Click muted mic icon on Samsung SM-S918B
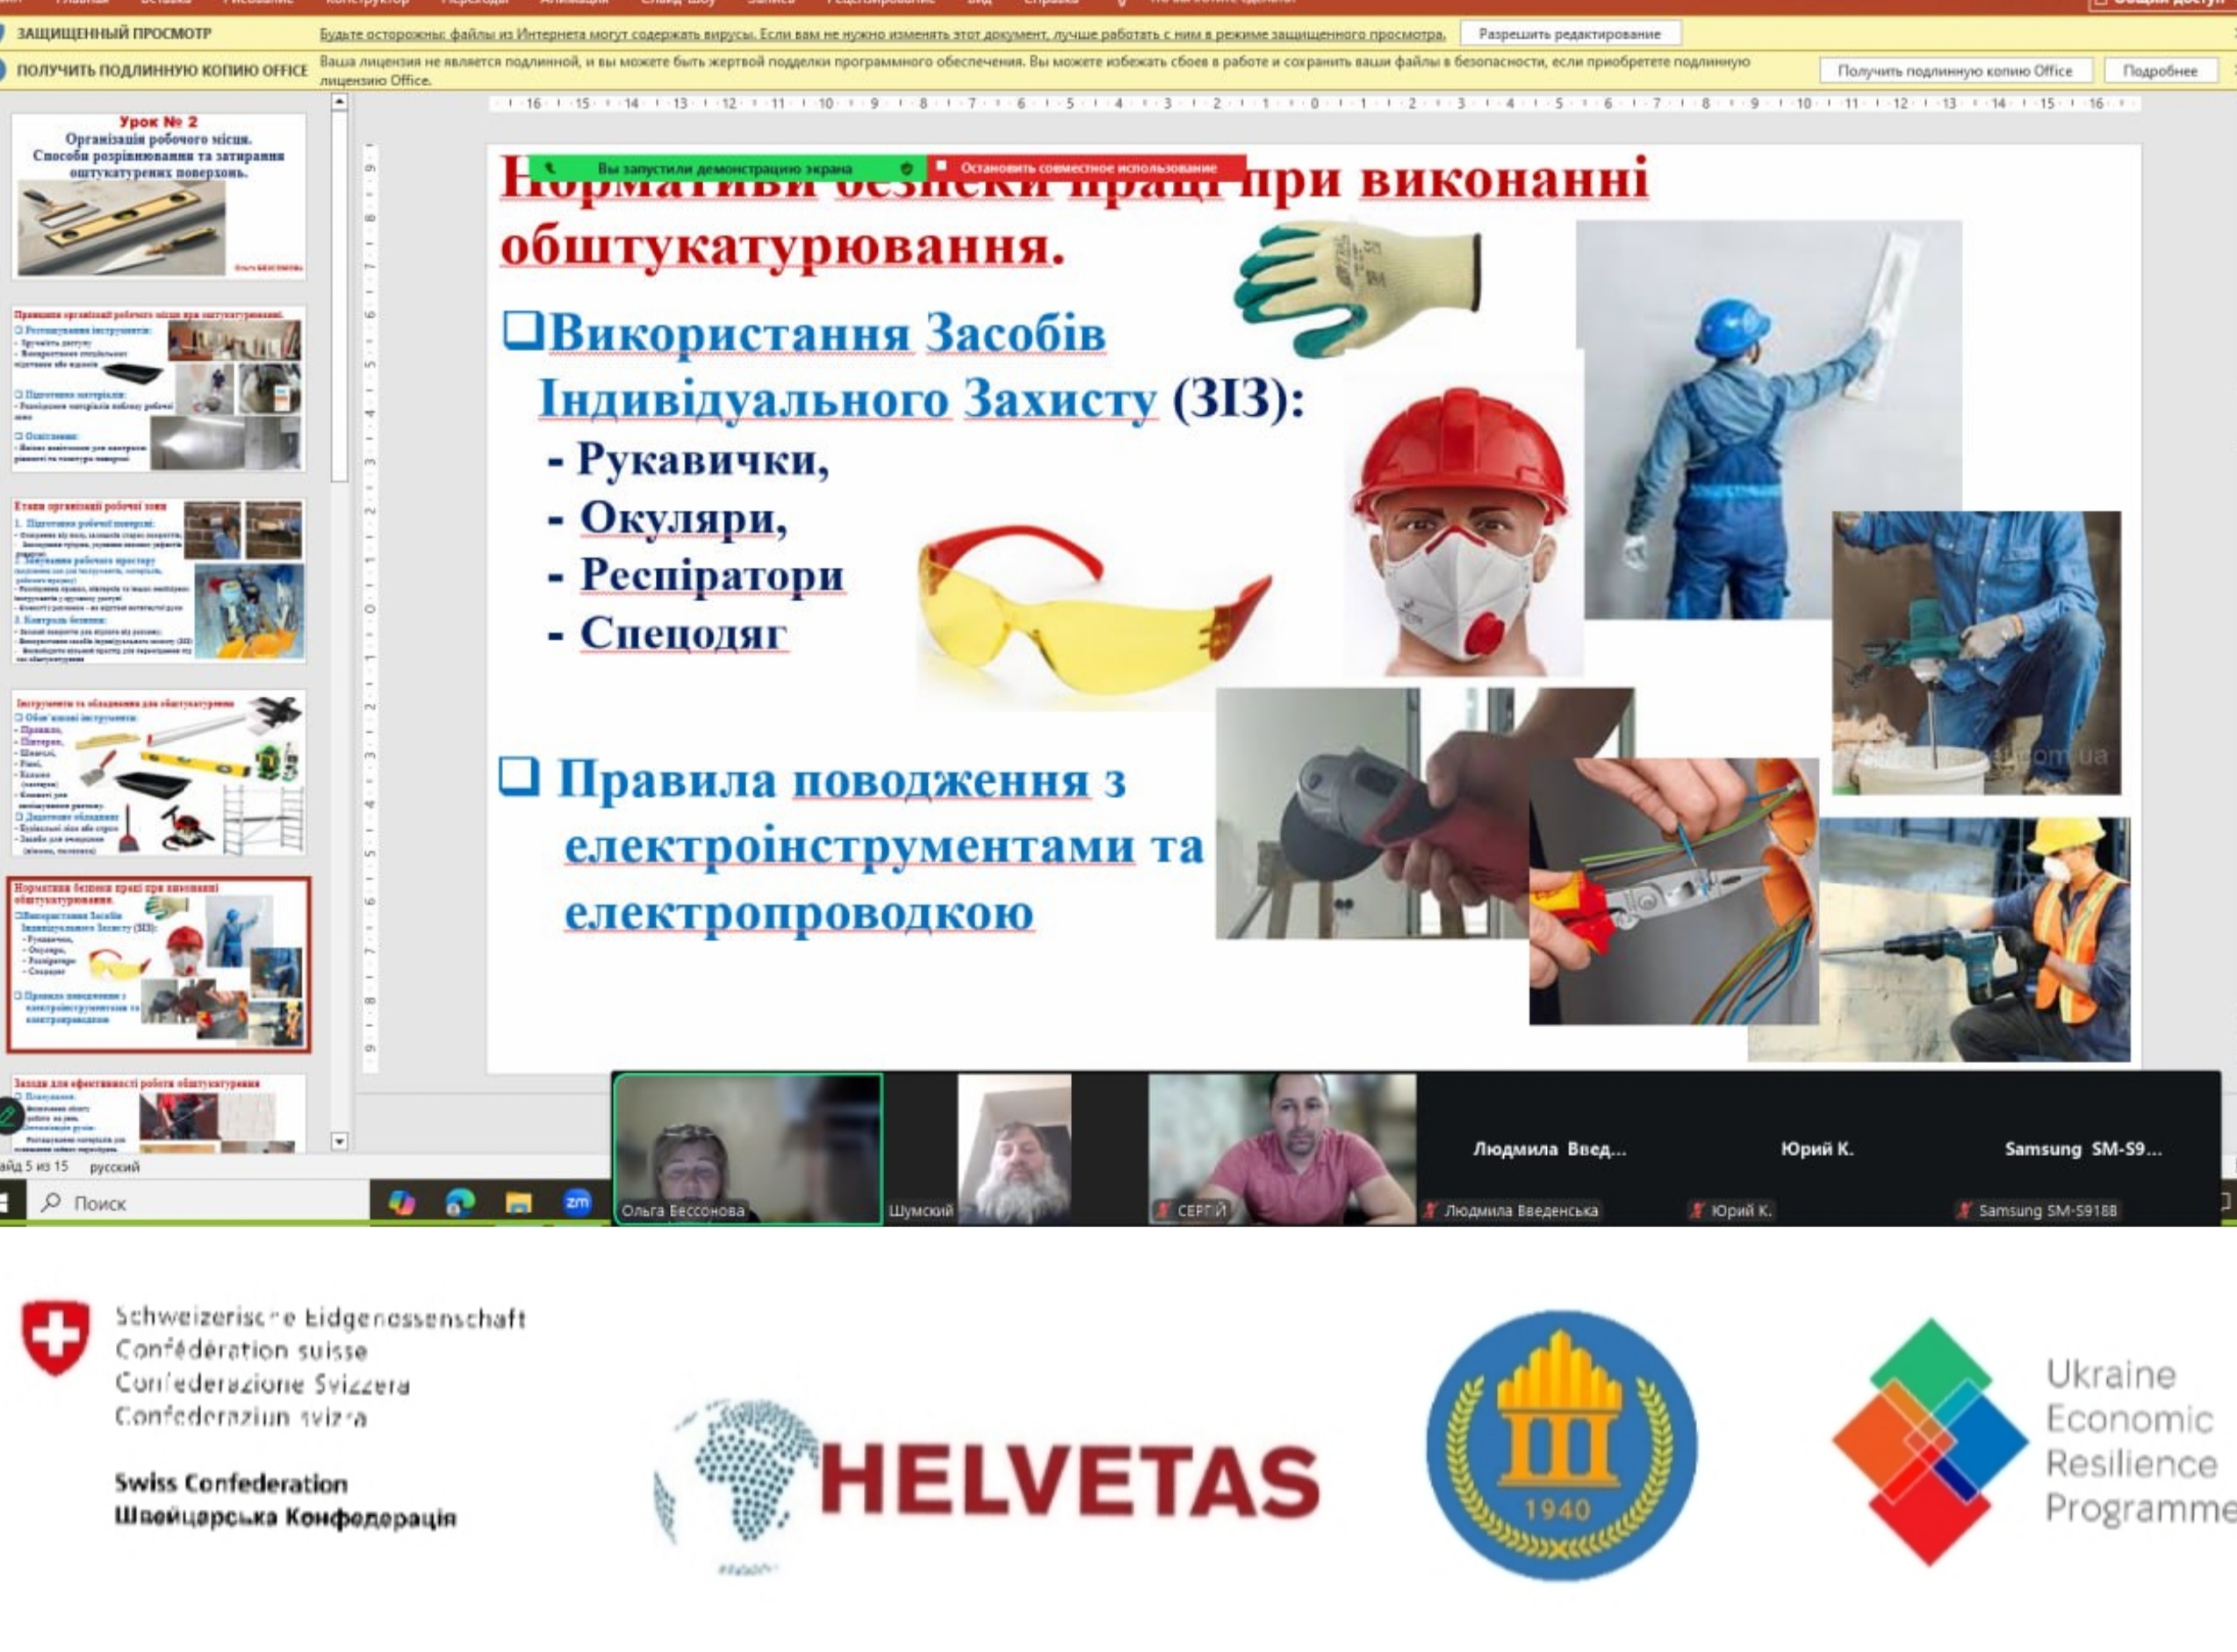The image size is (2237, 1652). pyautogui.click(x=1964, y=1211)
